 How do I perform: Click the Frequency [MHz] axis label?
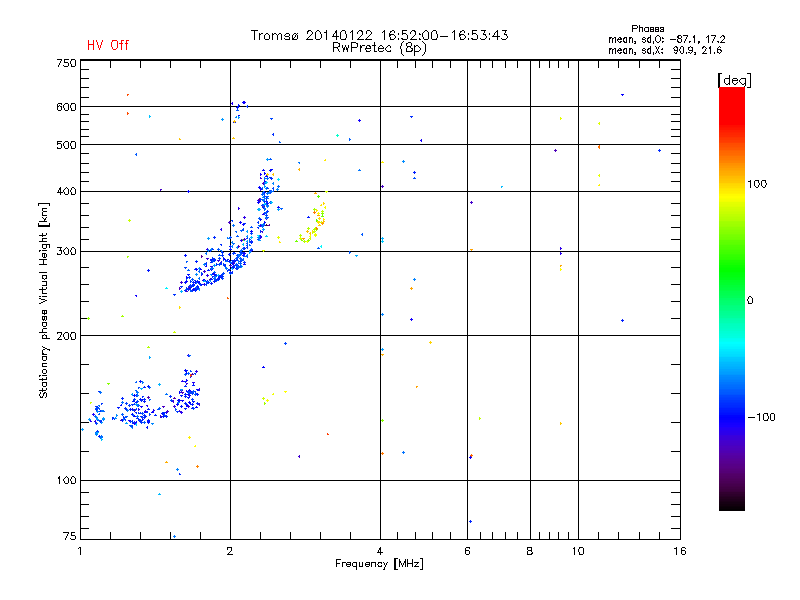pyautogui.click(x=379, y=564)
